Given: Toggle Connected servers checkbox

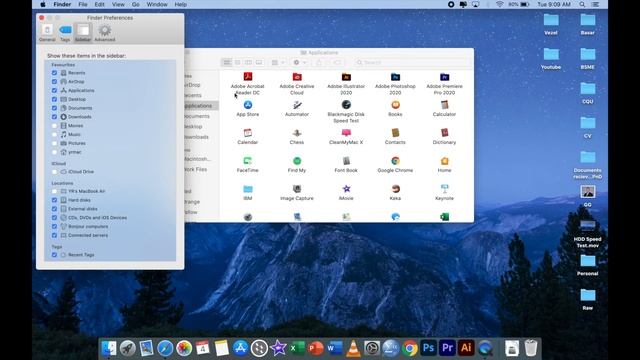Looking at the screenshot, I should 54,236.
